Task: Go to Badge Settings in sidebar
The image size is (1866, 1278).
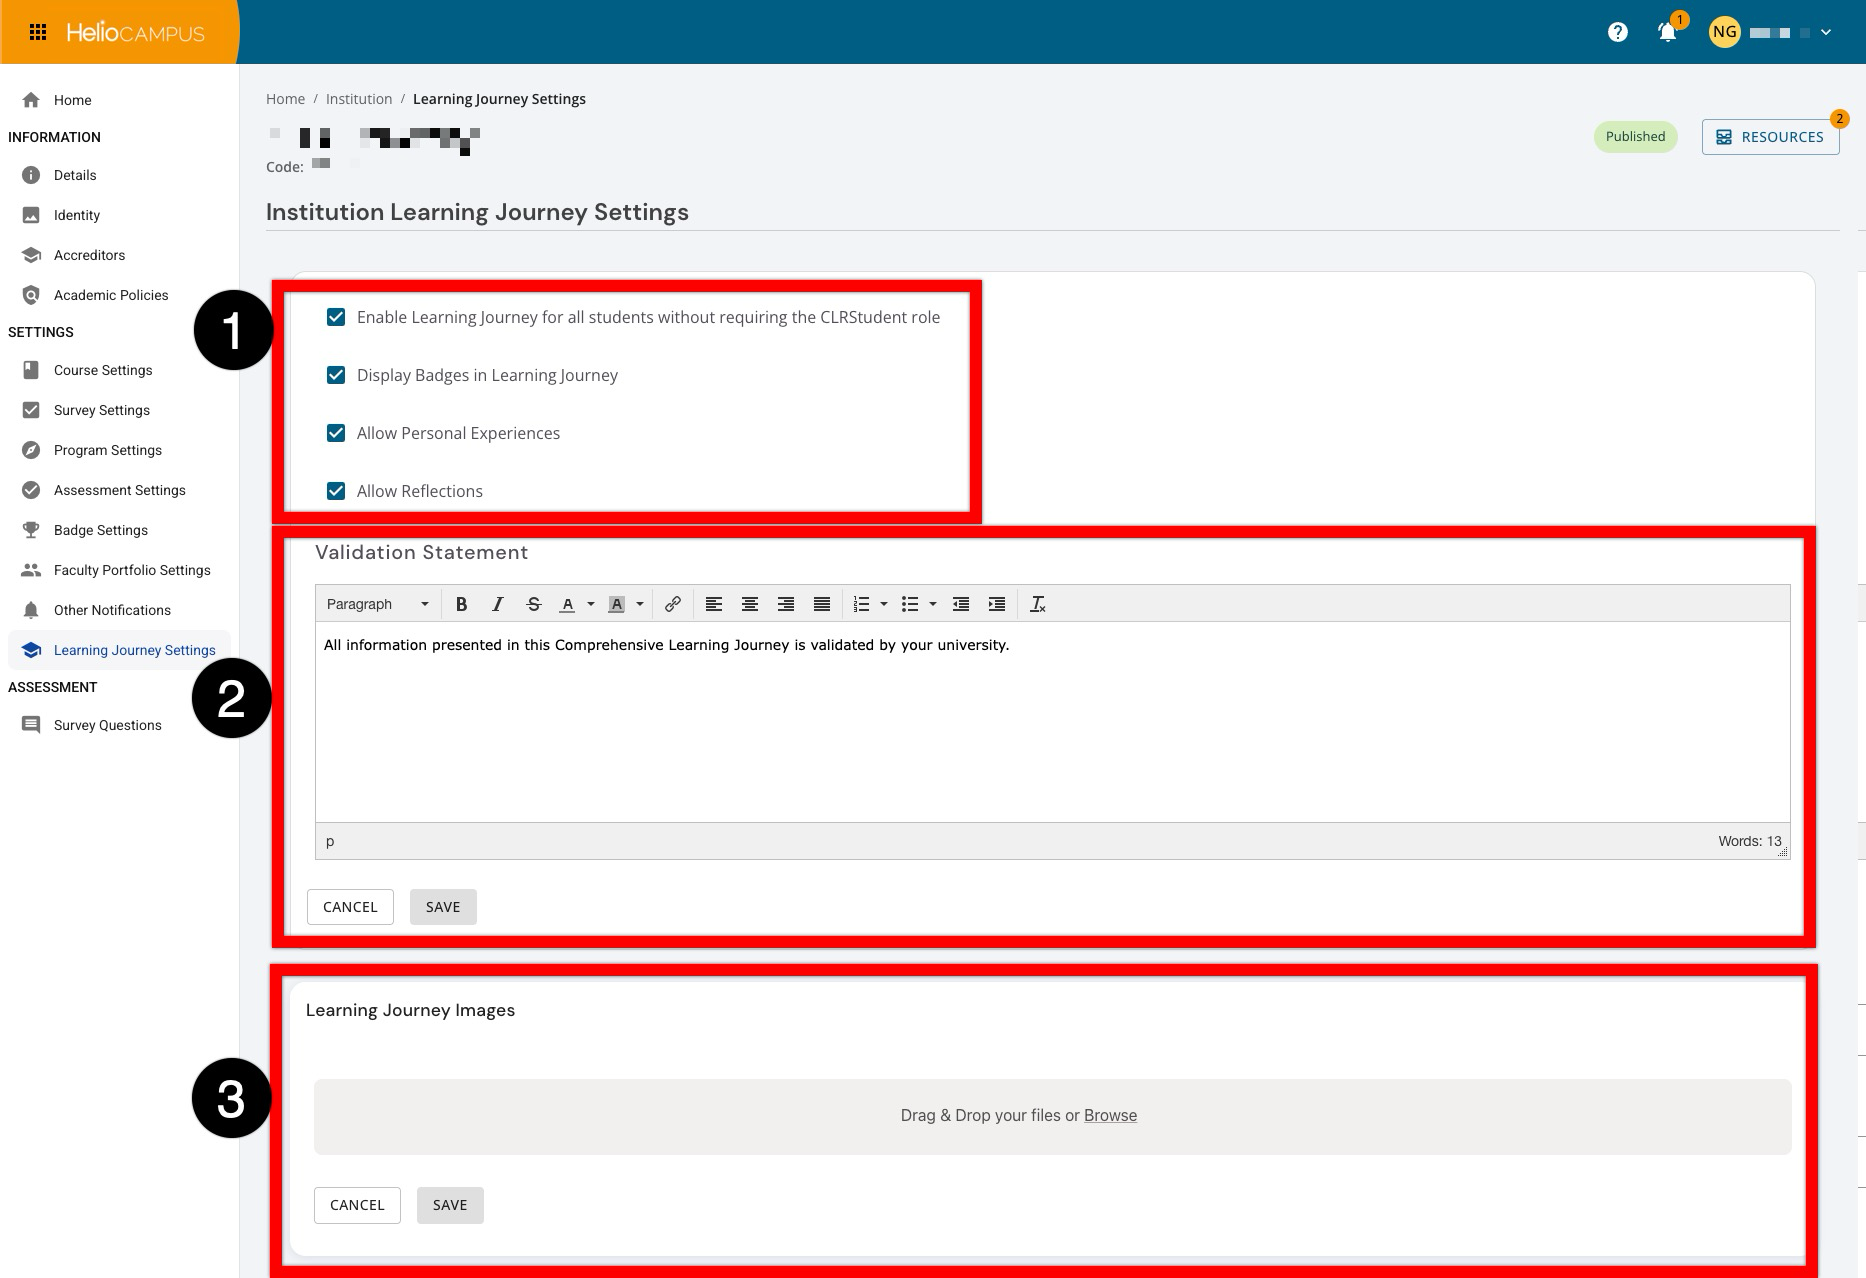Action: click(x=100, y=530)
